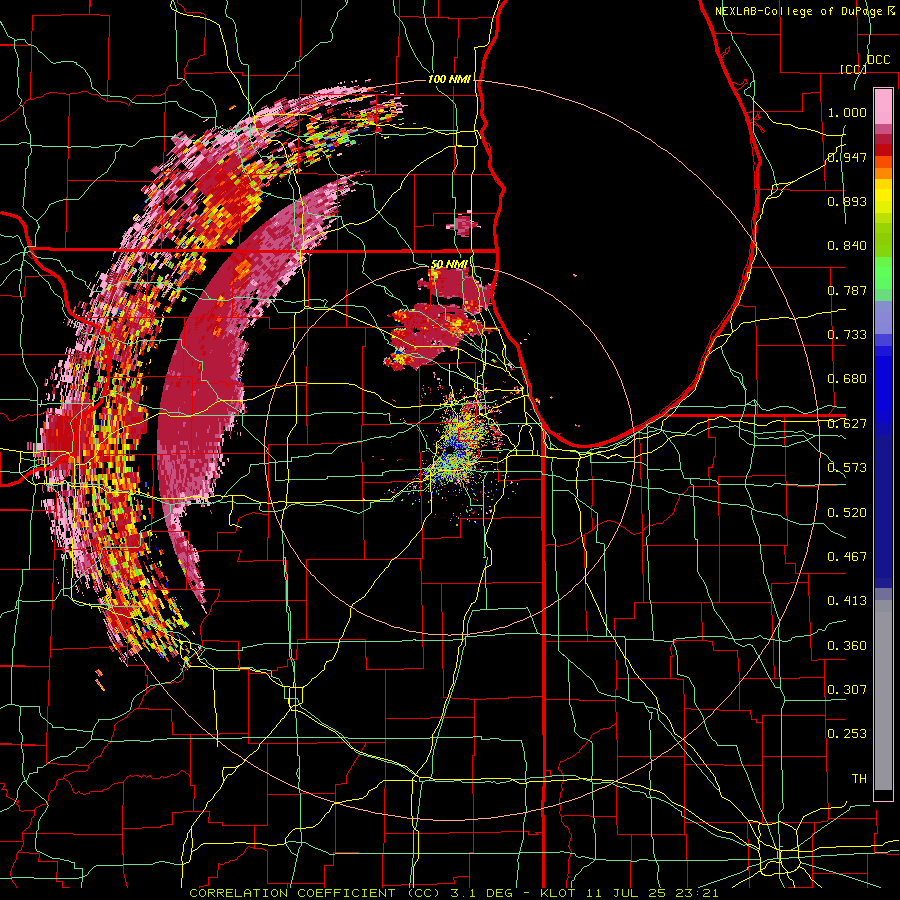The image size is (900, 900).
Task: Click the DCC legend header label
Action: tap(878, 60)
